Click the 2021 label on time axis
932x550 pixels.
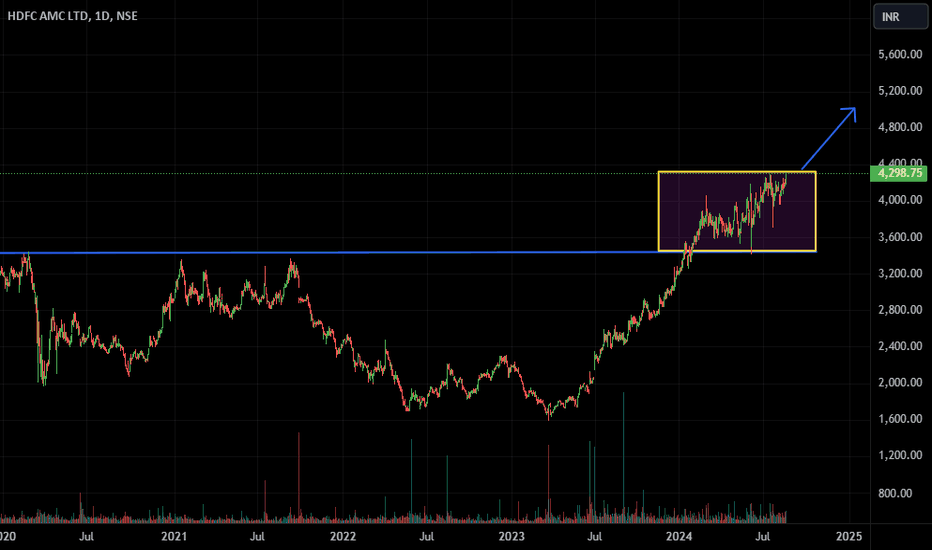point(174,536)
